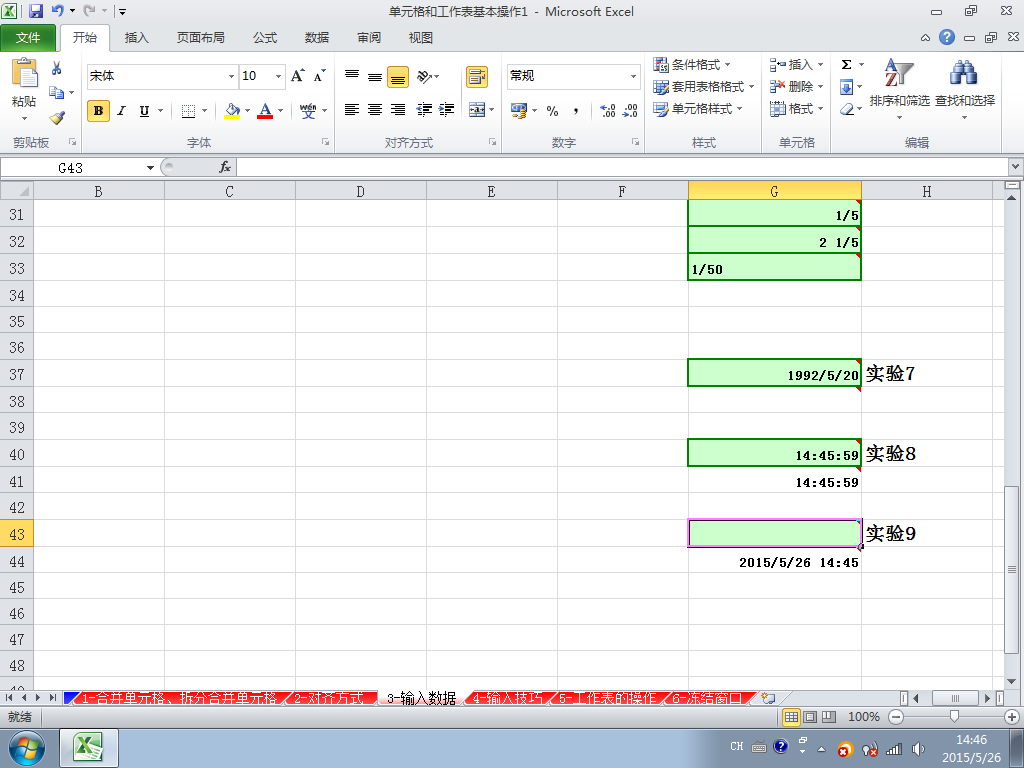The height and width of the screenshot is (768, 1024).
Task: Open the 宋体 font name dropdown
Action: [x=231, y=76]
